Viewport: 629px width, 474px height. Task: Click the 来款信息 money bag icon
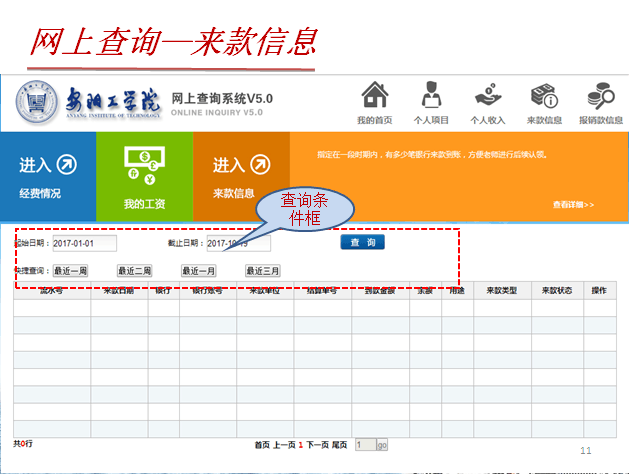click(x=544, y=97)
